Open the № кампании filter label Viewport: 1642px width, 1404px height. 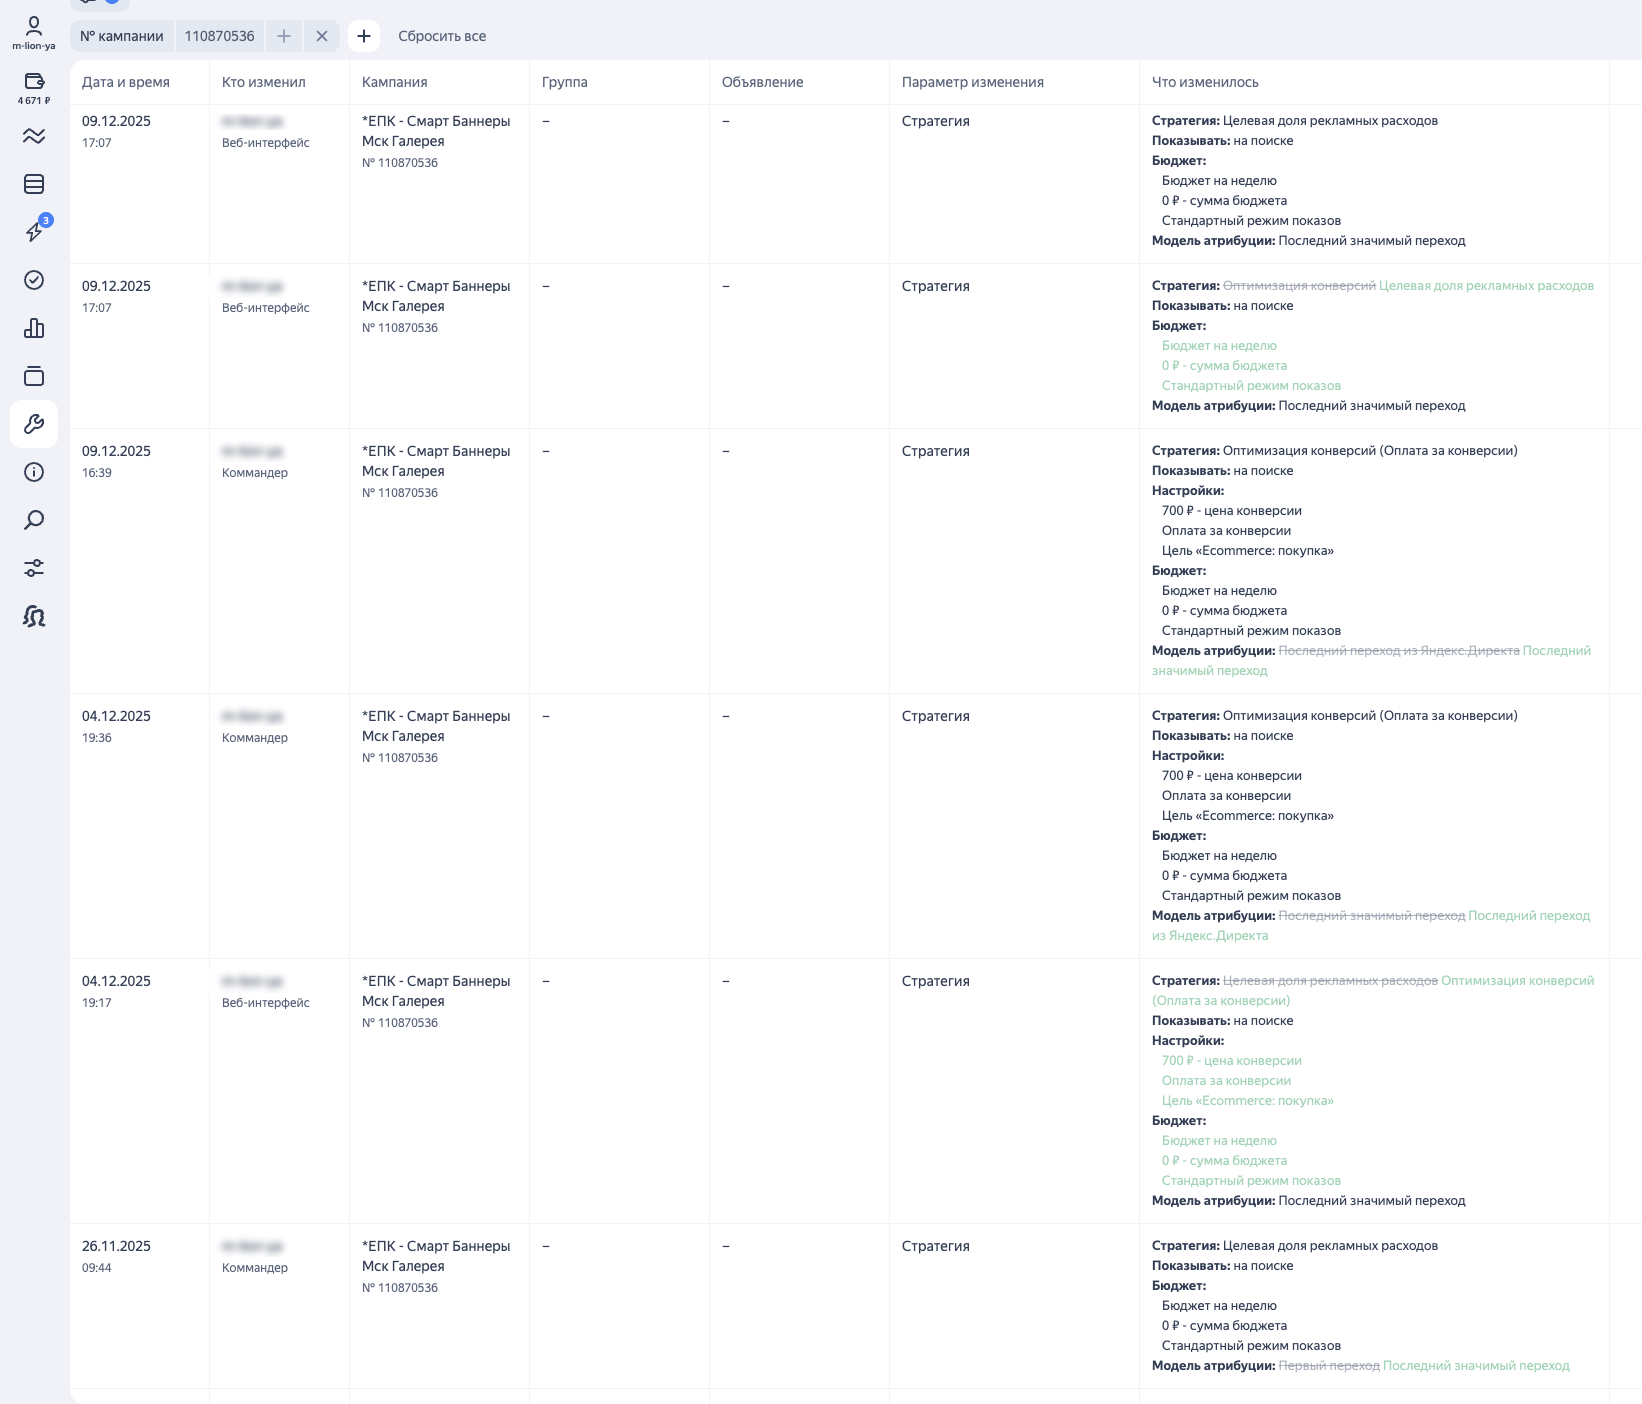pyautogui.click(x=122, y=36)
